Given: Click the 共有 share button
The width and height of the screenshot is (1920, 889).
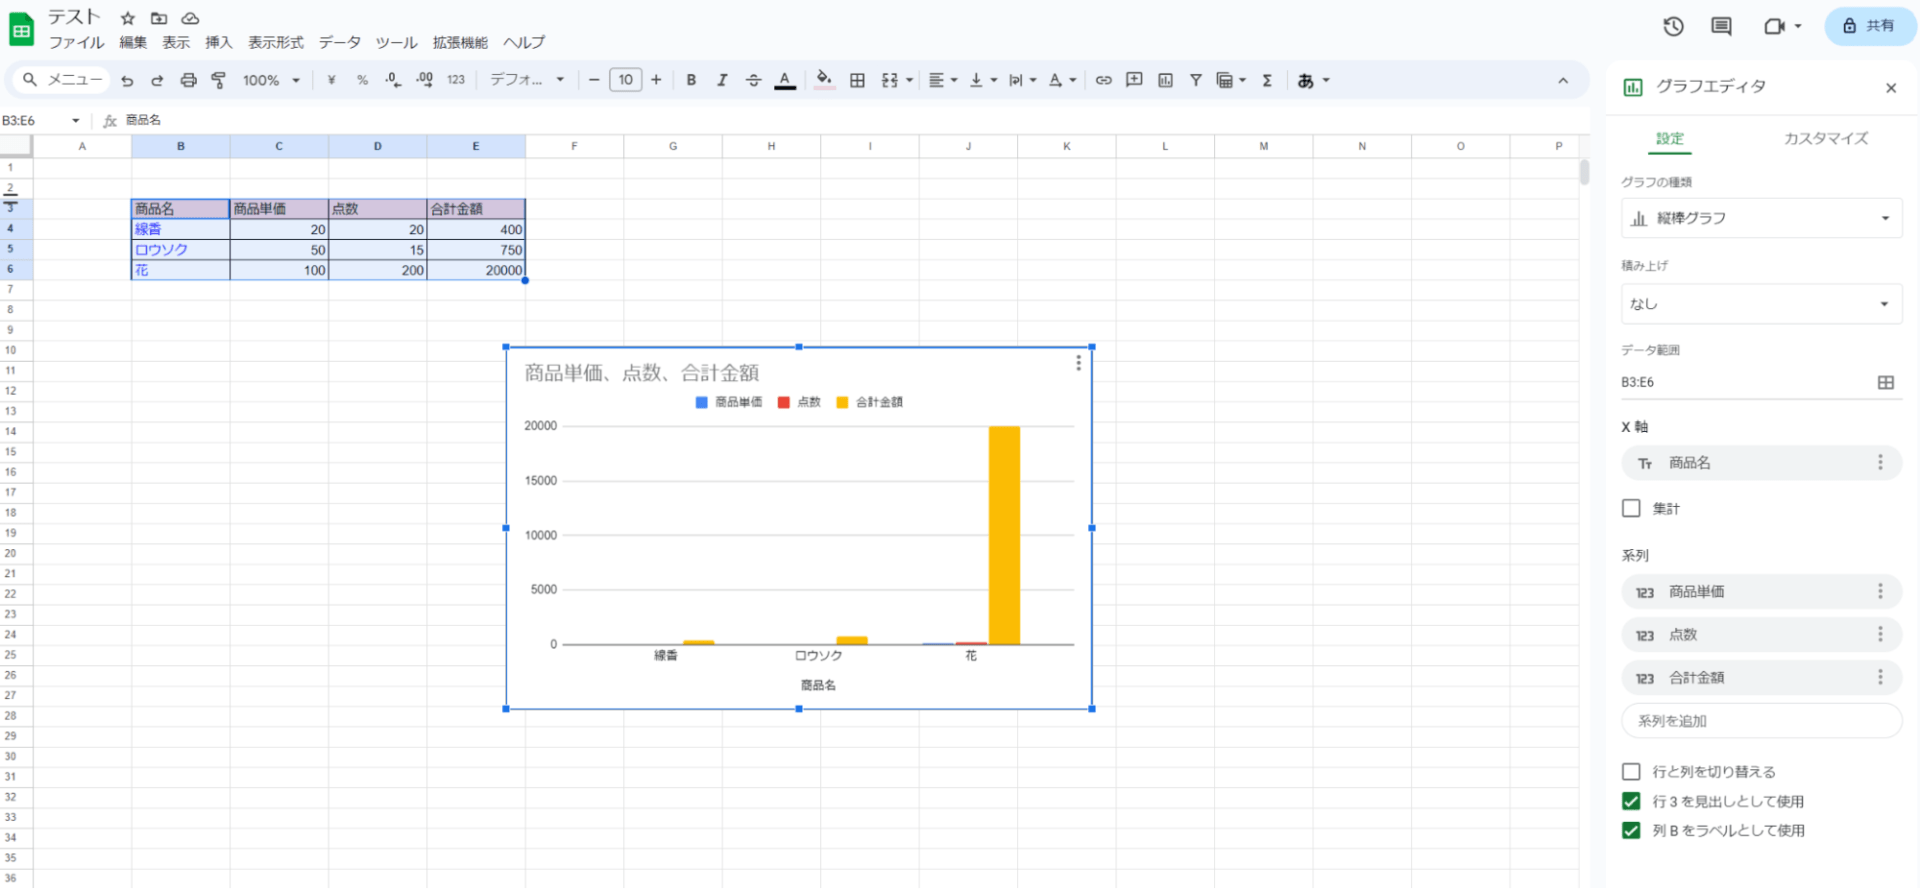Looking at the screenshot, I should pos(1869,26).
